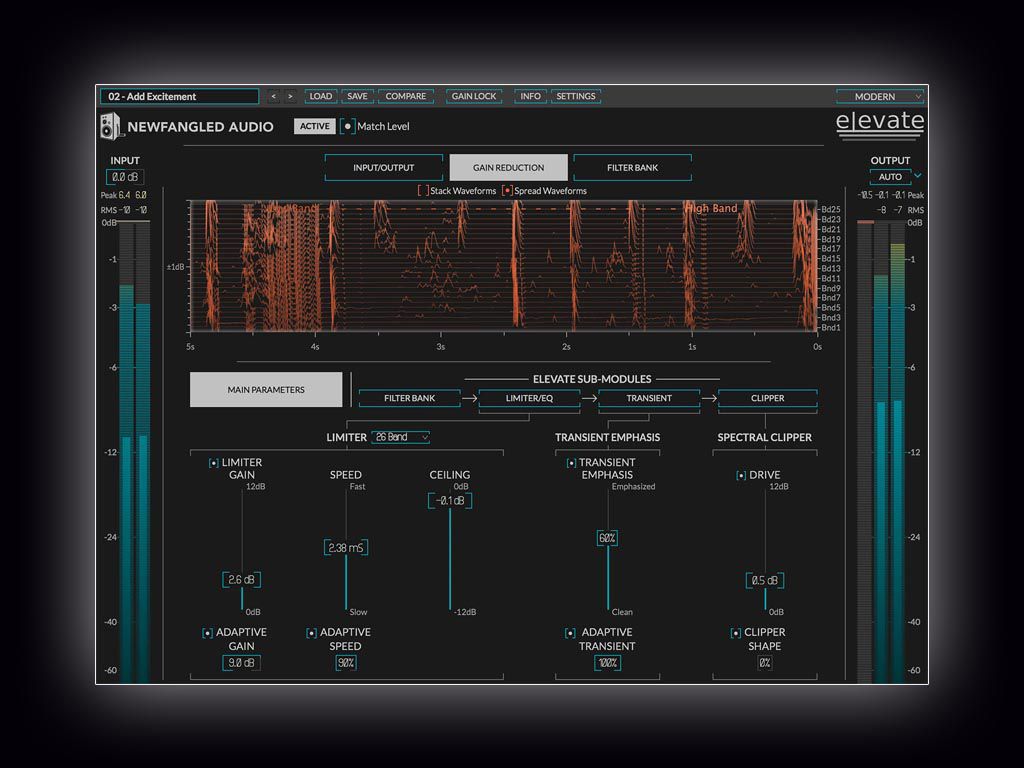Click the Limiter Gain 2.6 dB slider handle
Viewport: 1024px width, 768px height.
pyautogui.click(x=242, y=579)
